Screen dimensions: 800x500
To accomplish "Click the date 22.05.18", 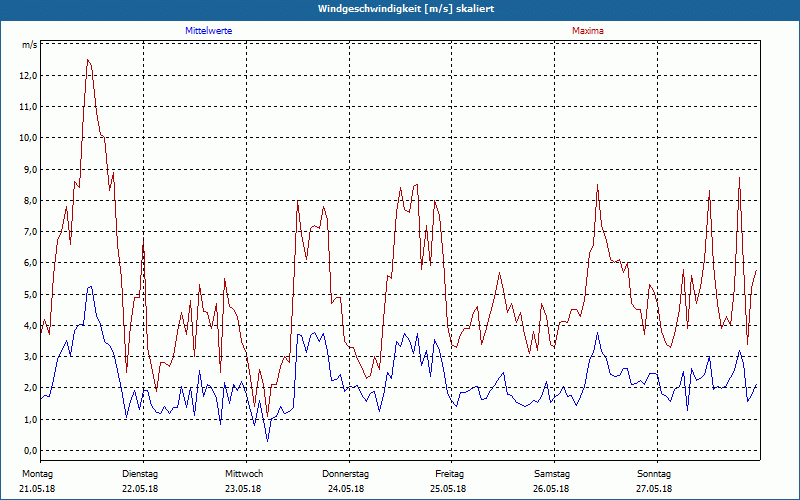I will (140, 489).
